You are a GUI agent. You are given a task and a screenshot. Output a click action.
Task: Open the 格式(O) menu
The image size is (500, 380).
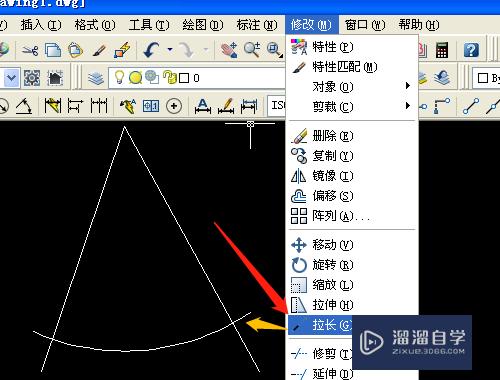click(95, 25)
